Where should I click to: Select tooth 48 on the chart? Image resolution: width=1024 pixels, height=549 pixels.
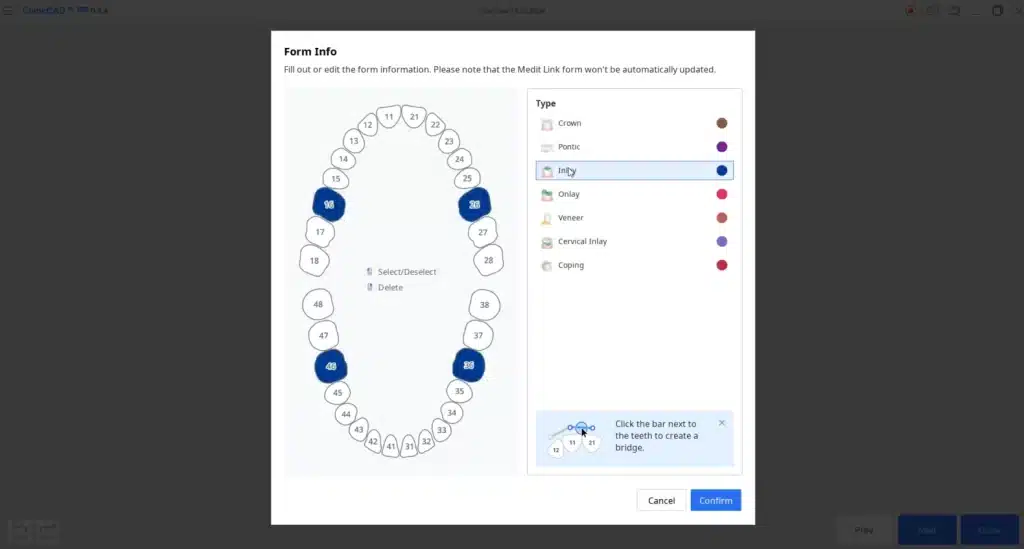(x=318, y=305)
